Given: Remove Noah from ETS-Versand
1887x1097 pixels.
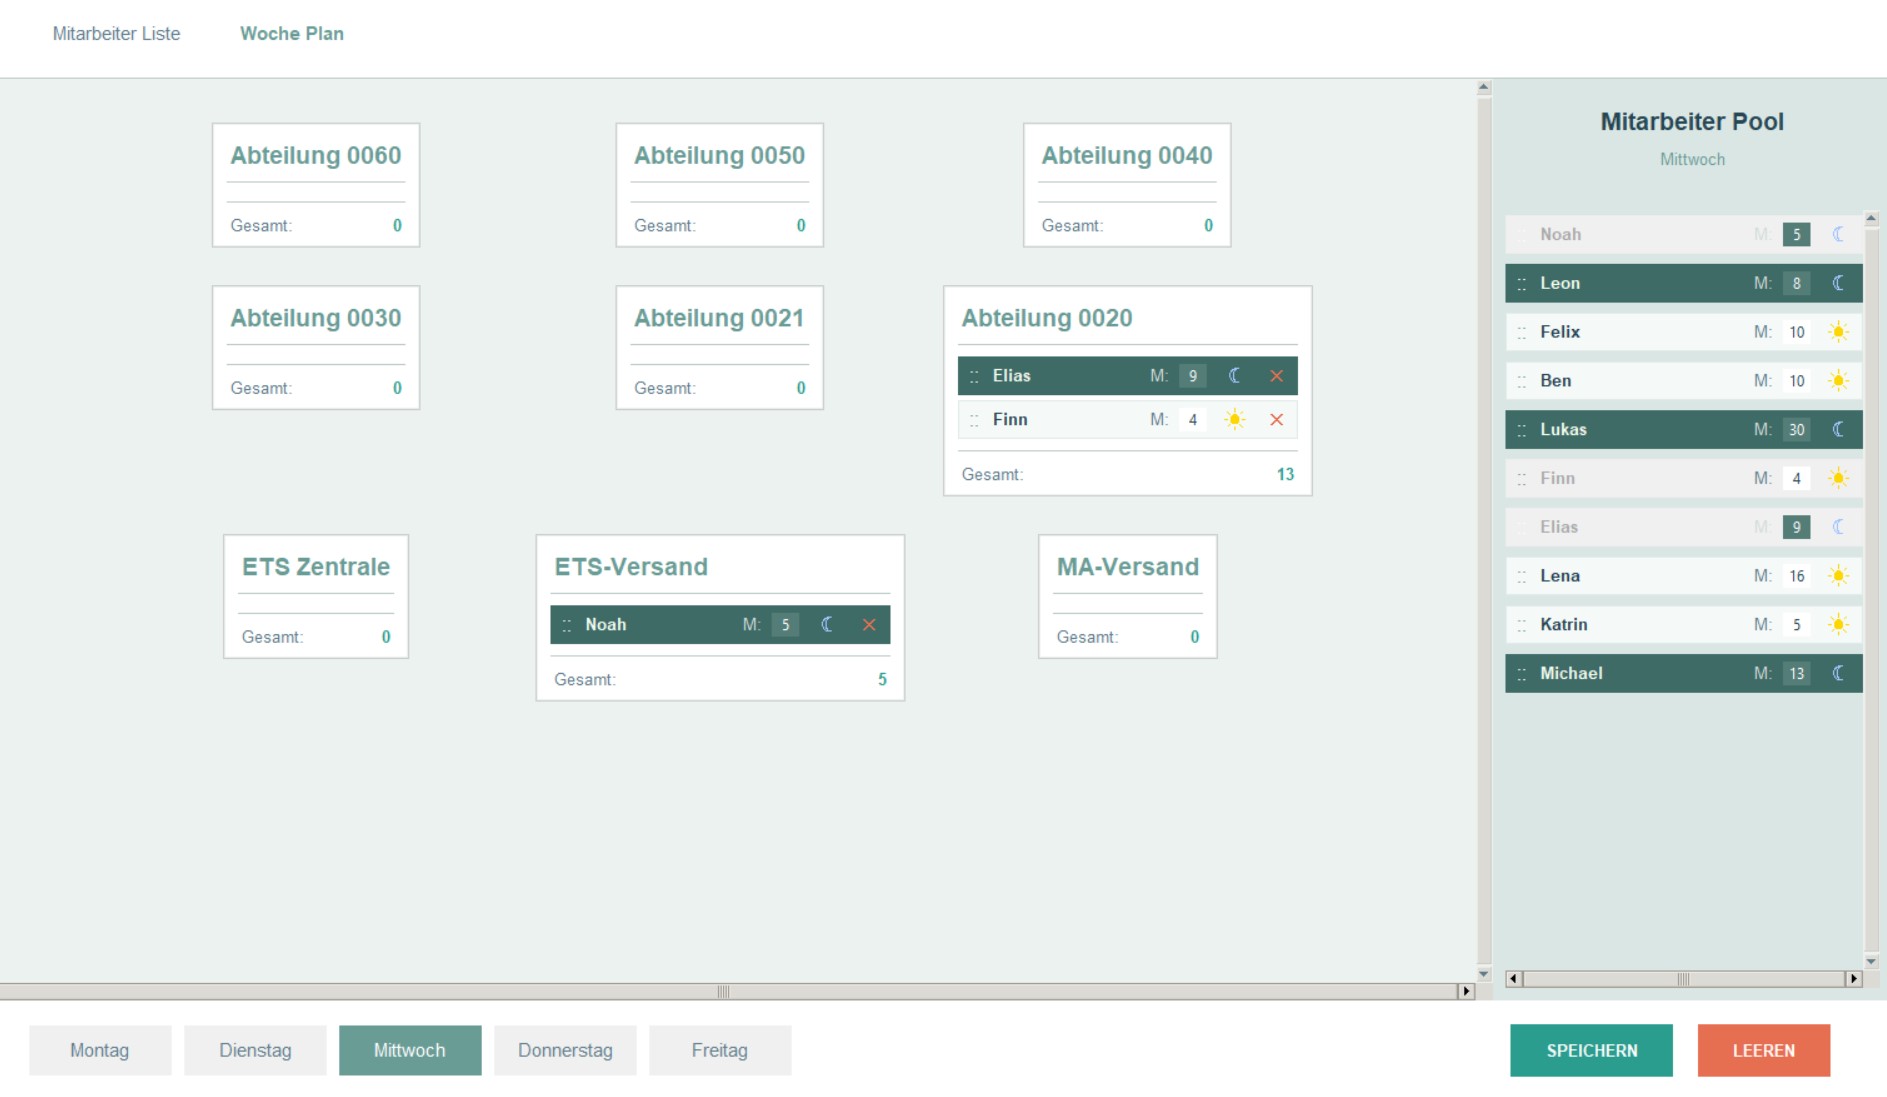Looking at the screenshot, I should pos(869,625).
